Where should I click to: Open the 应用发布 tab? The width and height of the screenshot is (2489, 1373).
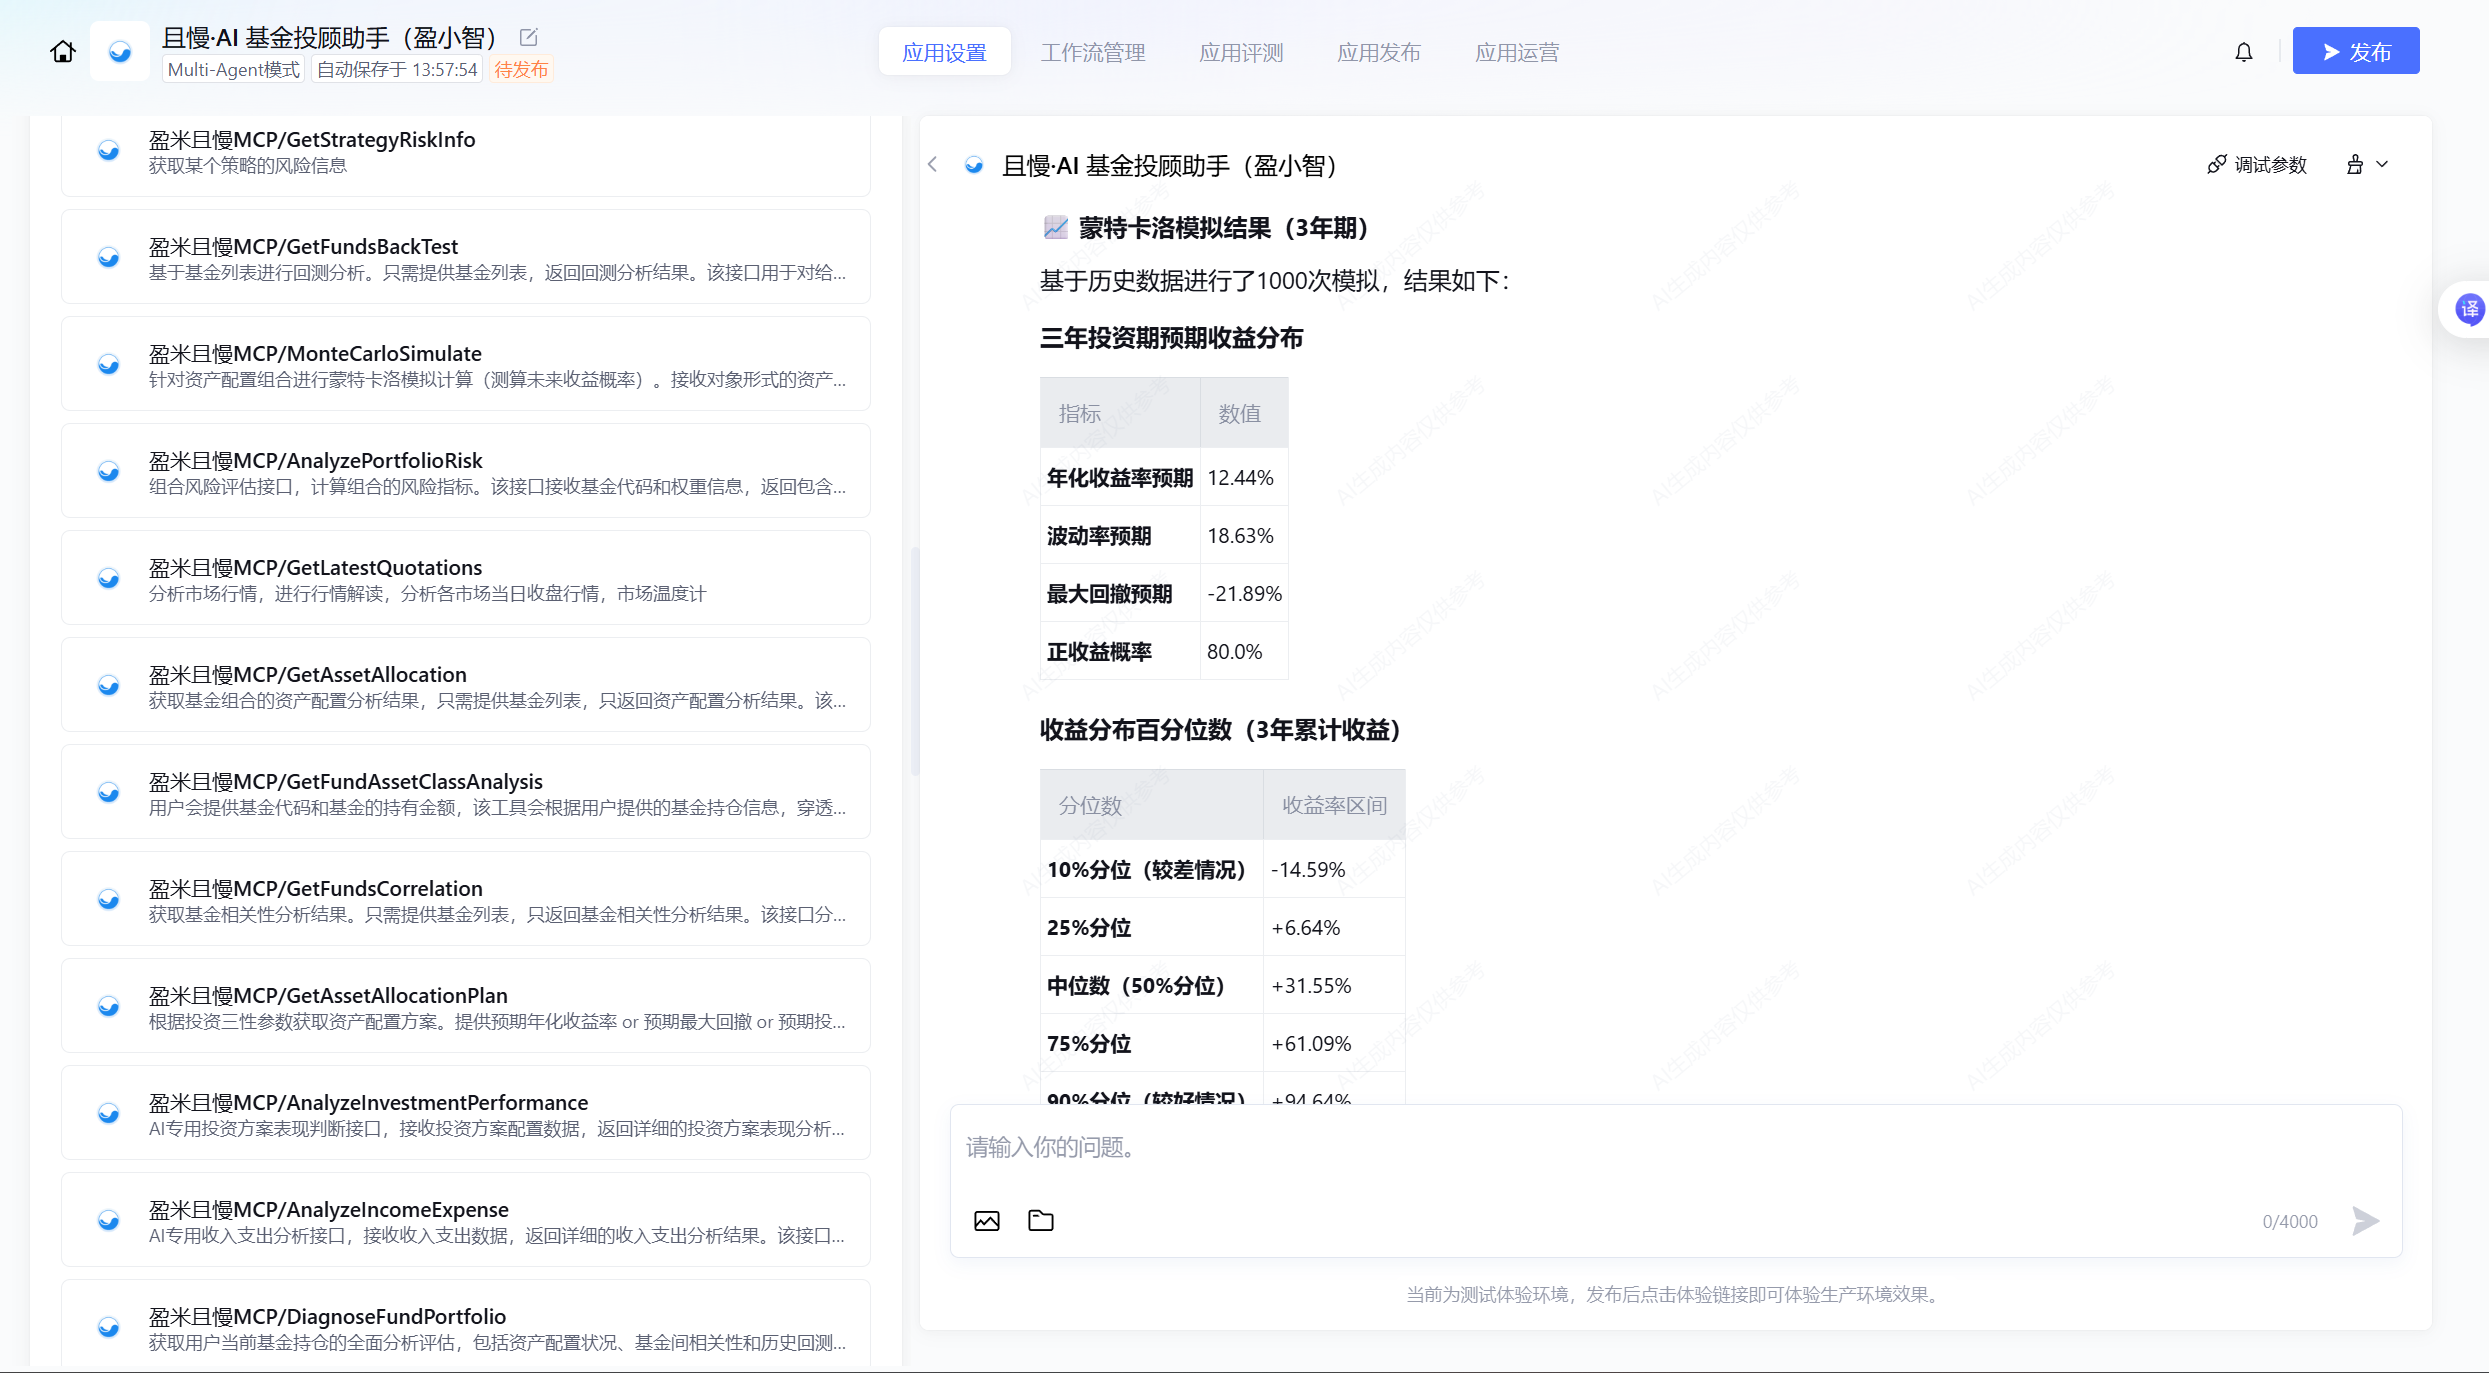tap(1378, 52)
